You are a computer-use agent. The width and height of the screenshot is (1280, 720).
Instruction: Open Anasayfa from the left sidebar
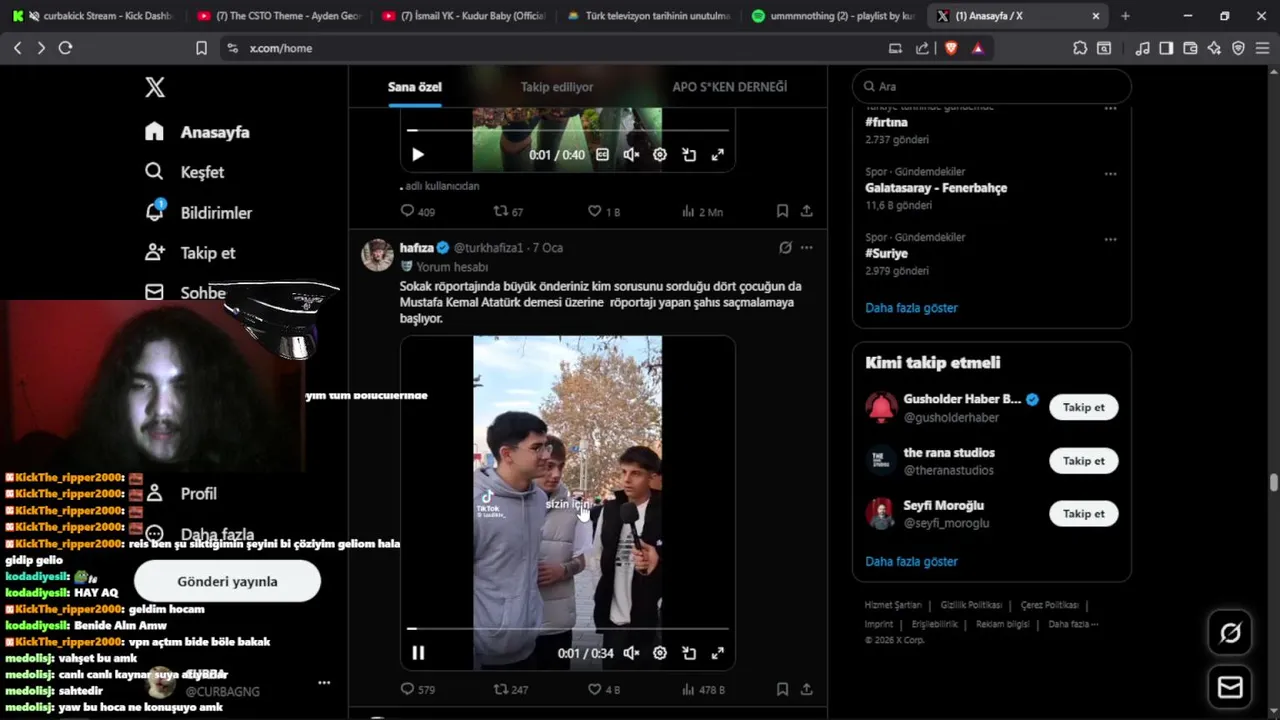197,132
